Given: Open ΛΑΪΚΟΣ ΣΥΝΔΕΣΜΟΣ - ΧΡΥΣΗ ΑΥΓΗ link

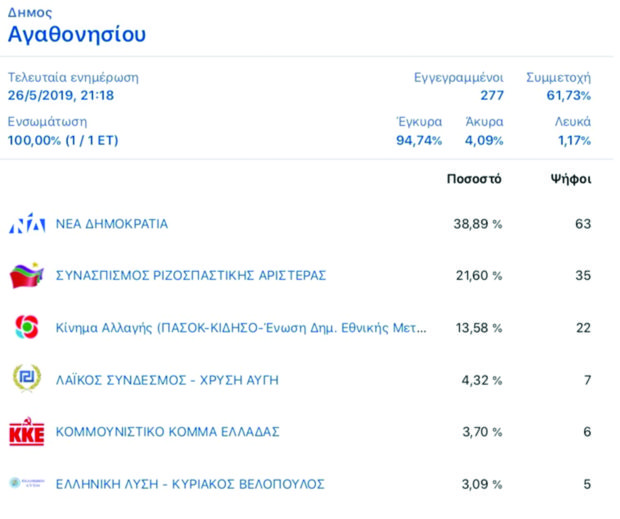Looking at the screenshot, I should 167,380.
